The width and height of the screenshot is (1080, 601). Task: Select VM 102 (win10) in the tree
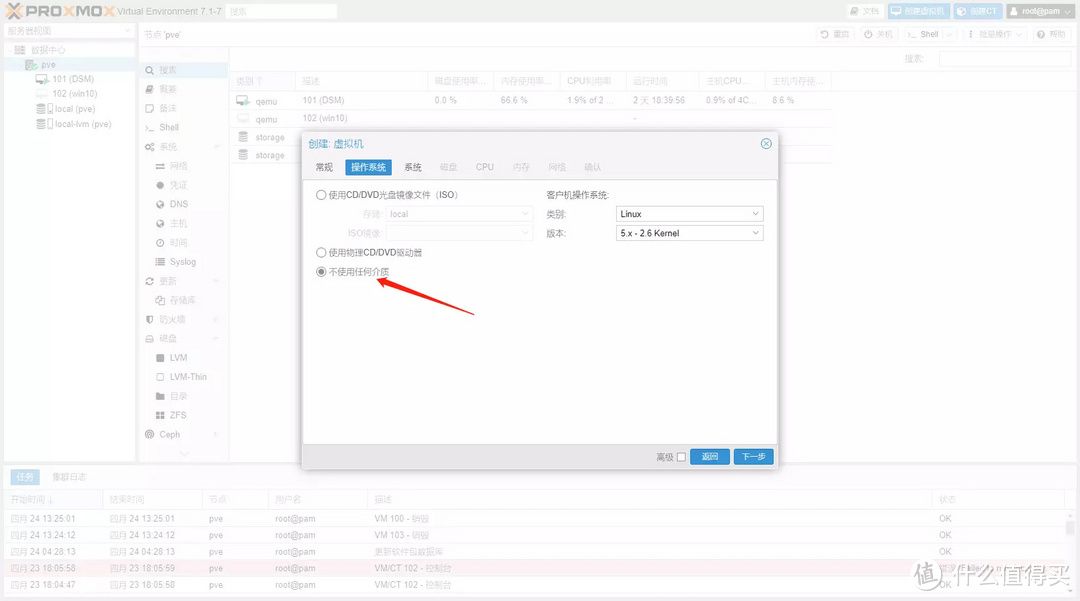pyautogui.click(x=74, y=94)
